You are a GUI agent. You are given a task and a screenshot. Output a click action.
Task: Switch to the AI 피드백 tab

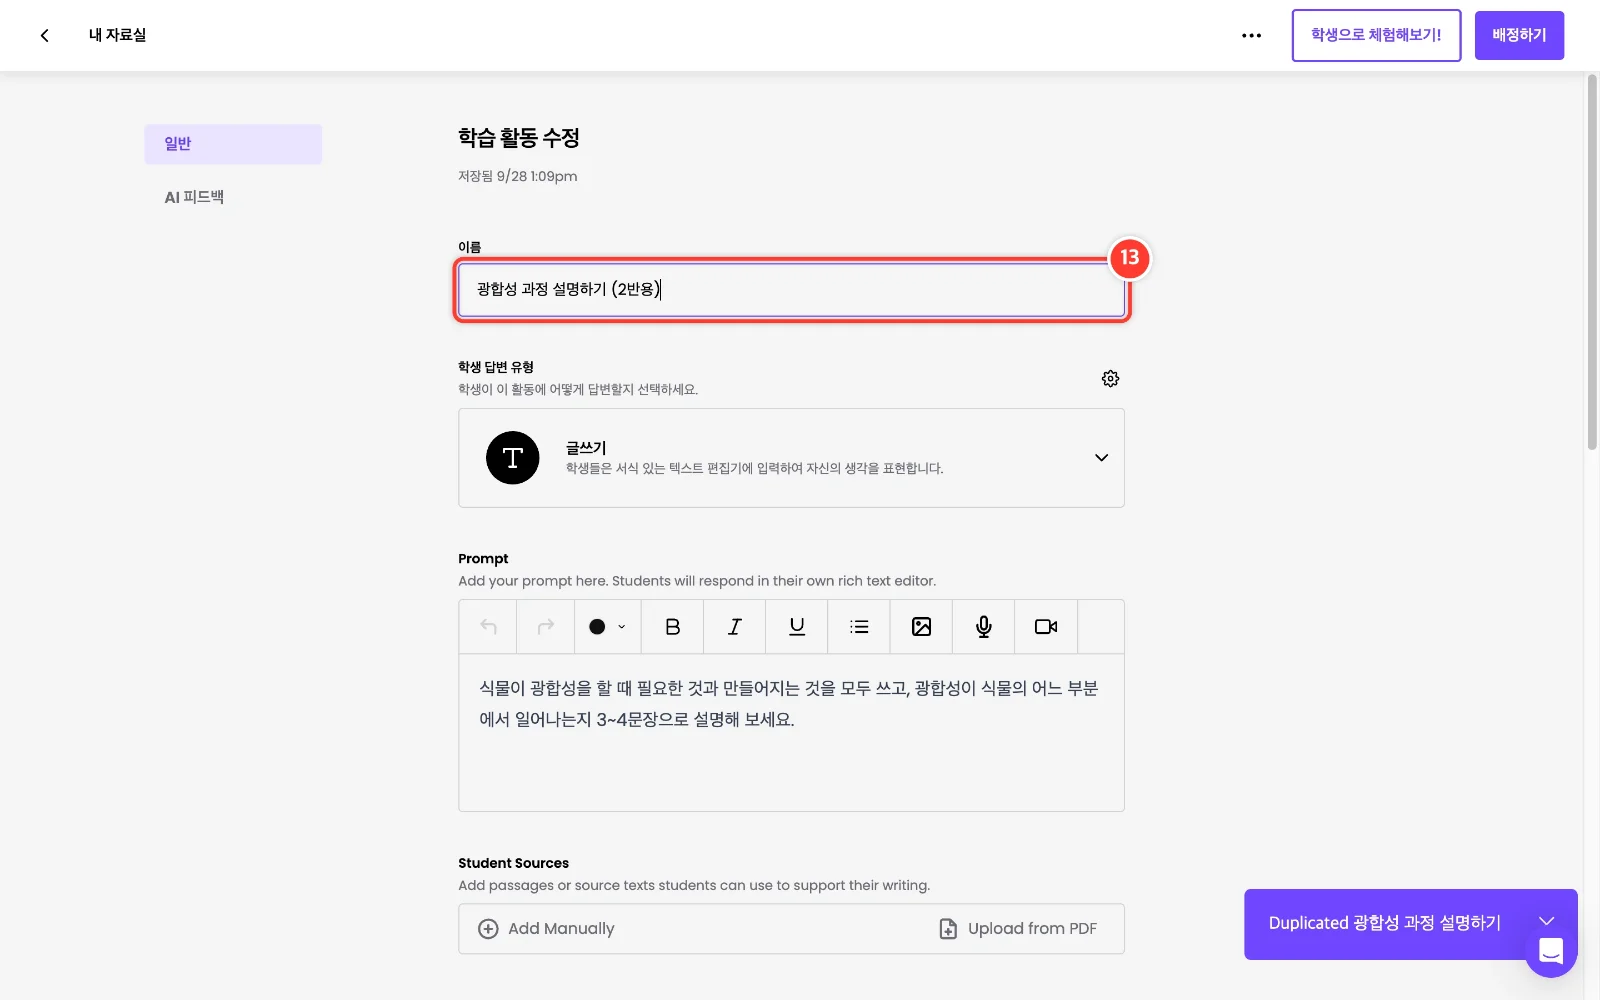(x=194, y=197)
